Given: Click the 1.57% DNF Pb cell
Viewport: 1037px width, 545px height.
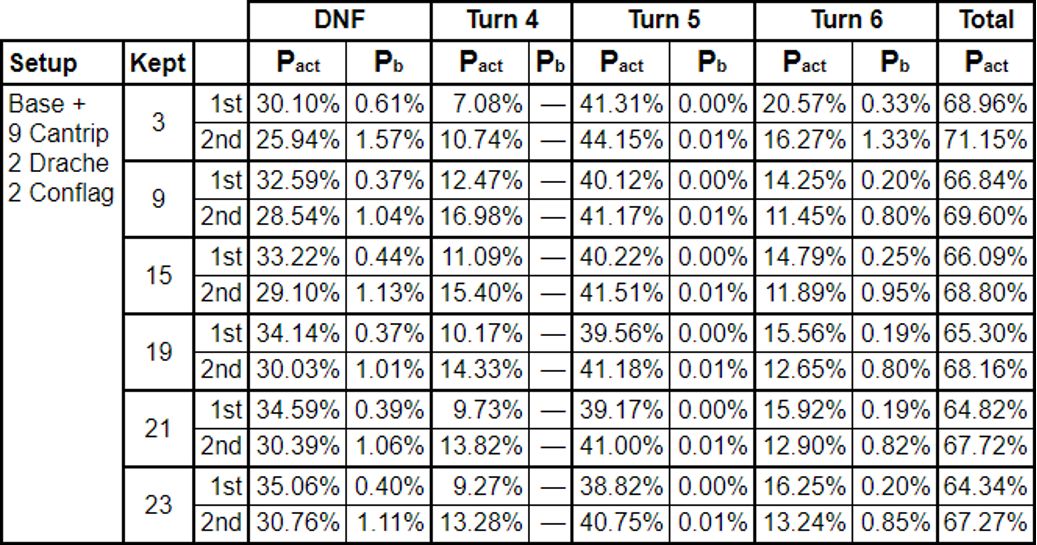Looking at the screenshot, I should pos(389,140).
